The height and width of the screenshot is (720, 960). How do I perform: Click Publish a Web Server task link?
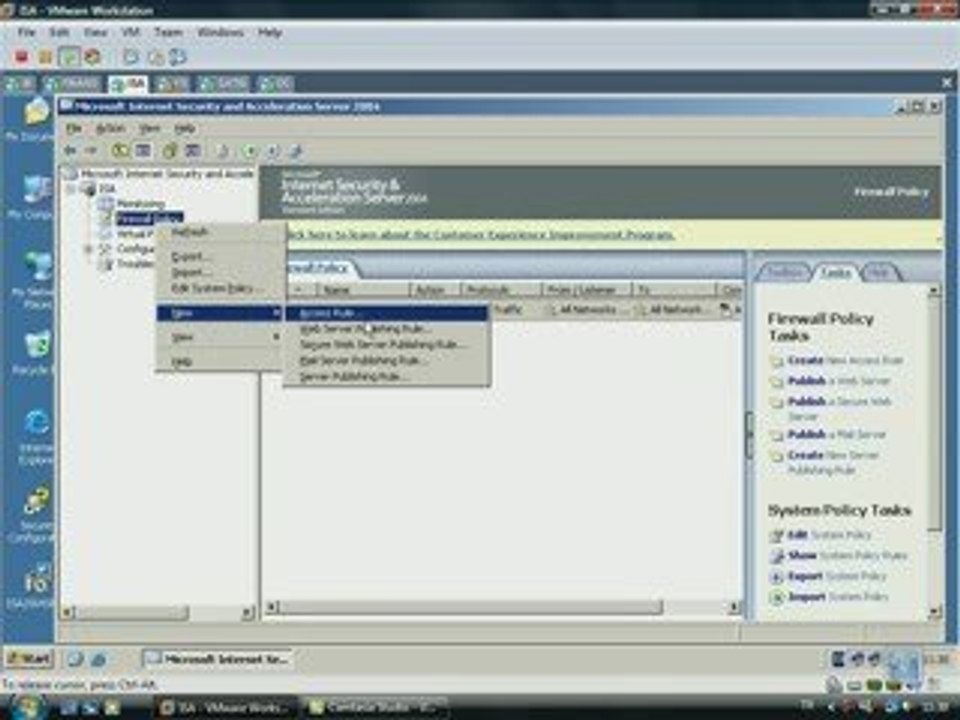[x=838, y=381]
